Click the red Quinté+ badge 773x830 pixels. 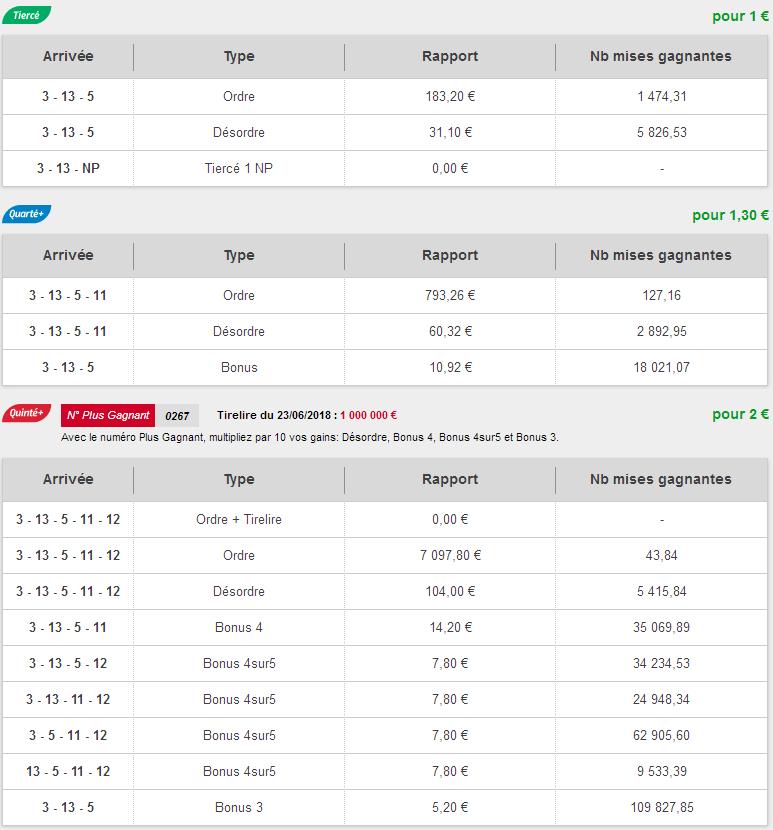27,414
